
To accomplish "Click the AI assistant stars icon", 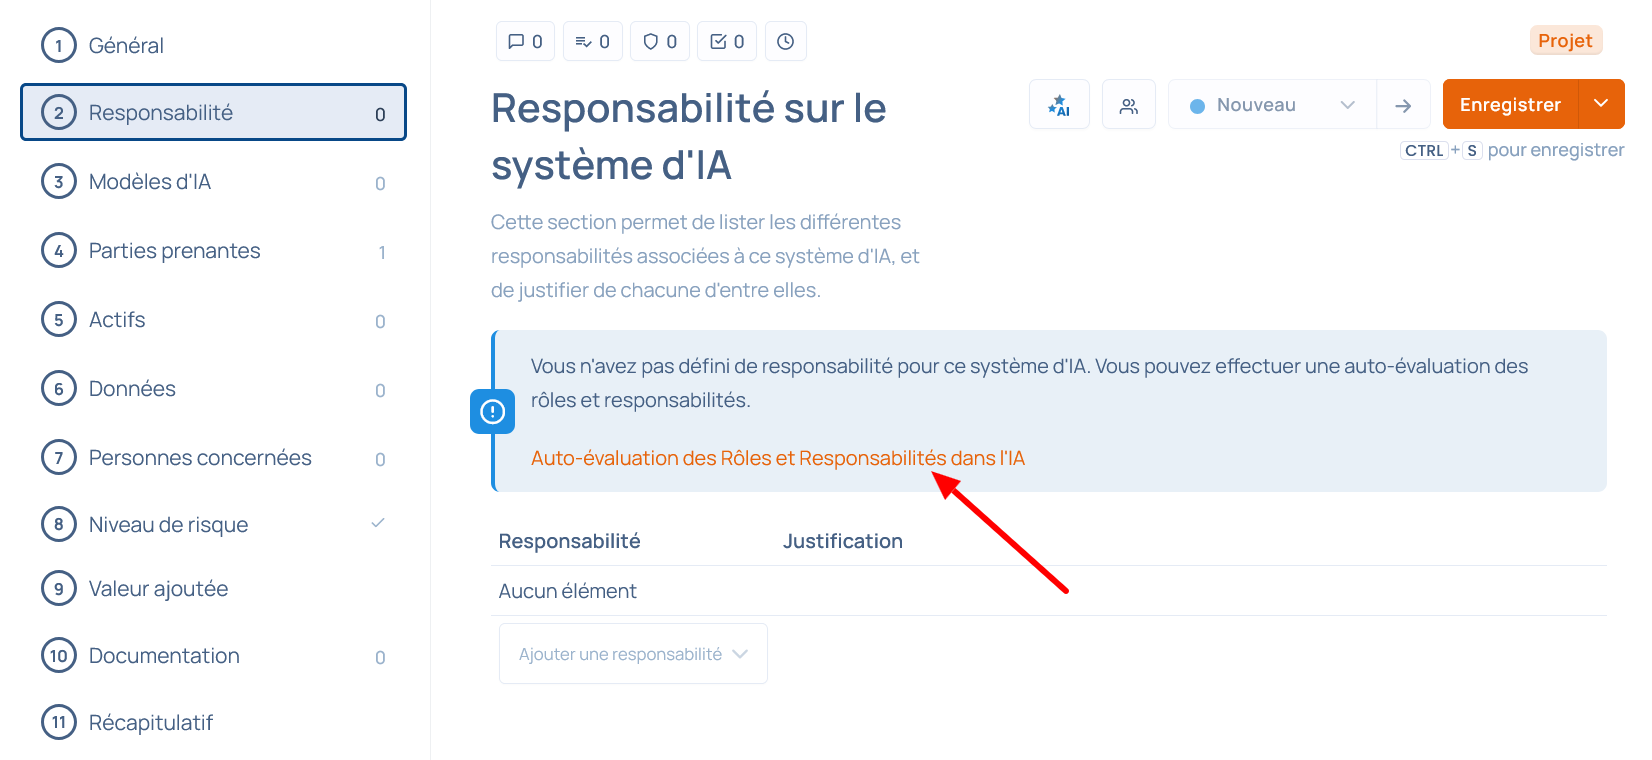I will pyautogui.click(x=1059, y=105).
